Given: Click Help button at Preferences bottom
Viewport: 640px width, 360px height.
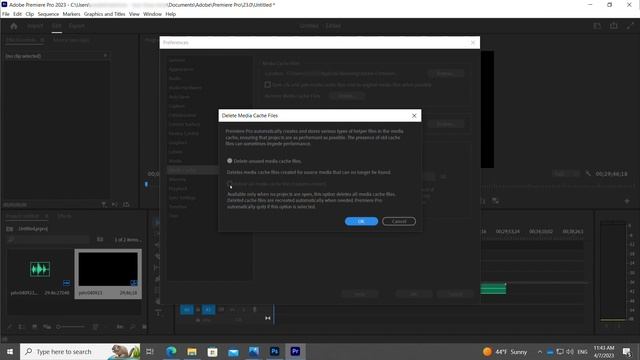Looking at the screenshot, I should click(360, 294).
